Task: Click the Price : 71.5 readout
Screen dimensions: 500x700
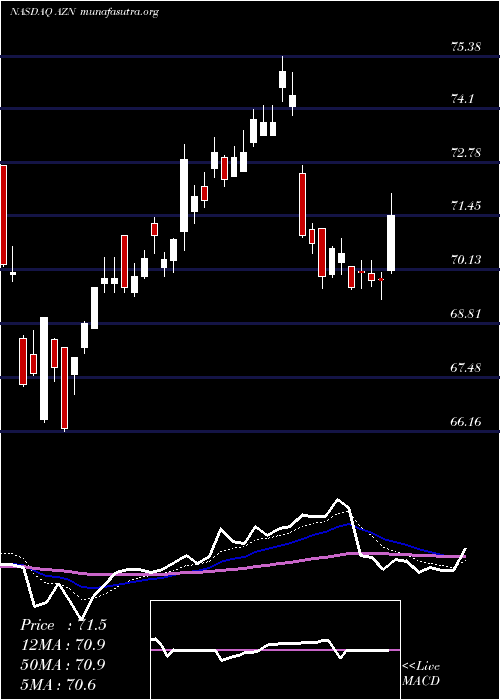Action: tap(63, 625)
